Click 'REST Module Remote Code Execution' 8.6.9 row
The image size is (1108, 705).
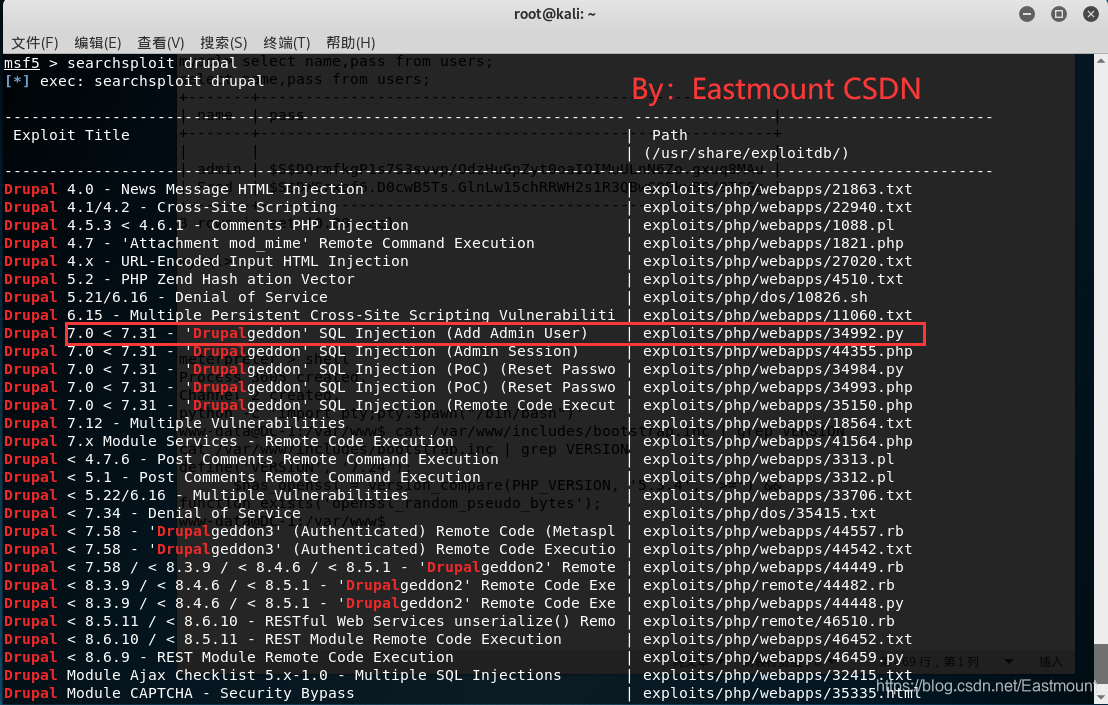point(229,658)
